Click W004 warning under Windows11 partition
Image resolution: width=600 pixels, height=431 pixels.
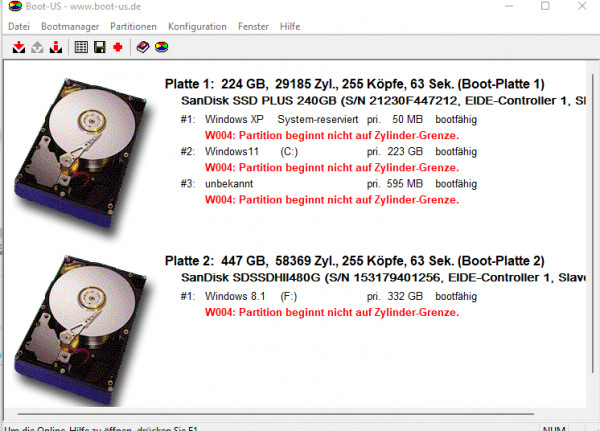tap(332, 168)
